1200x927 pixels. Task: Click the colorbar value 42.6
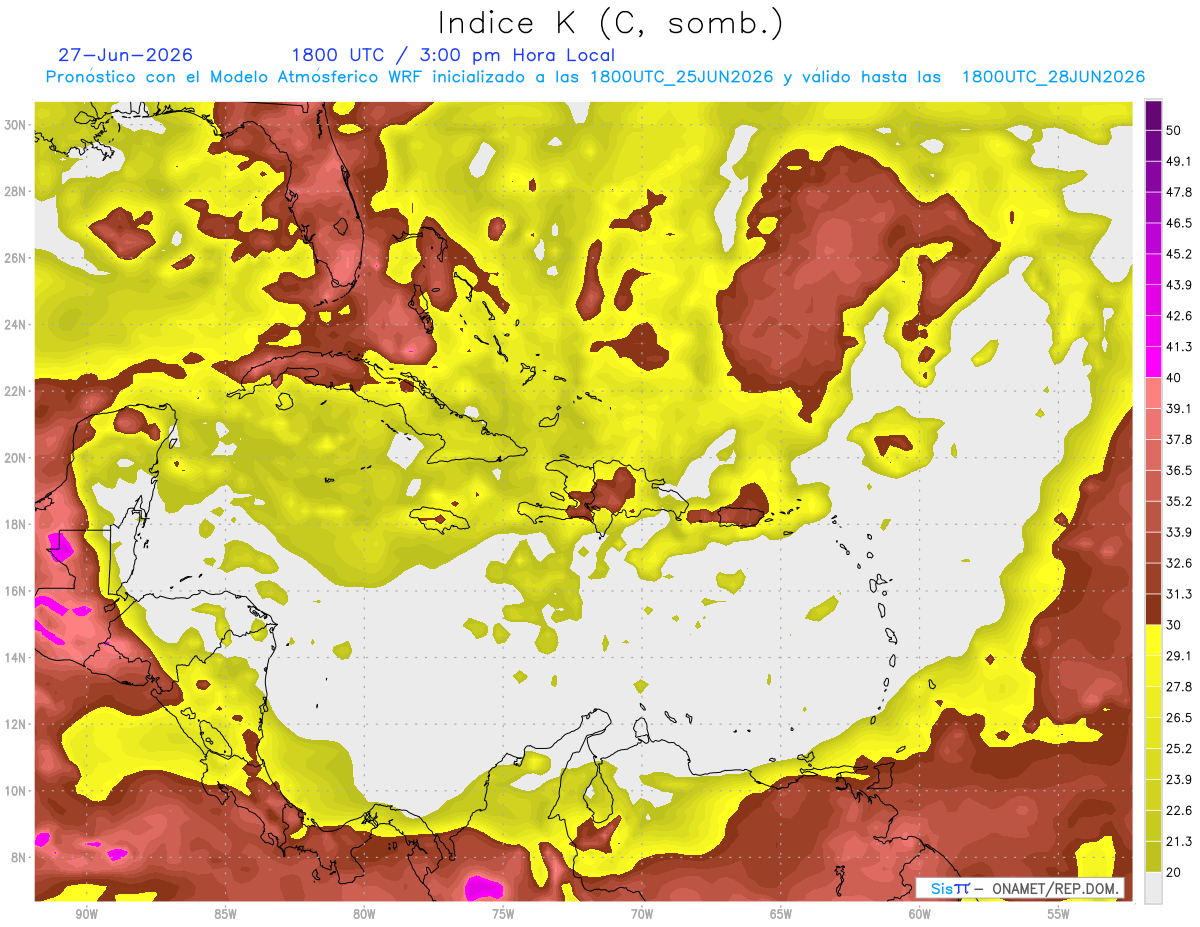tap(1179, 316)
